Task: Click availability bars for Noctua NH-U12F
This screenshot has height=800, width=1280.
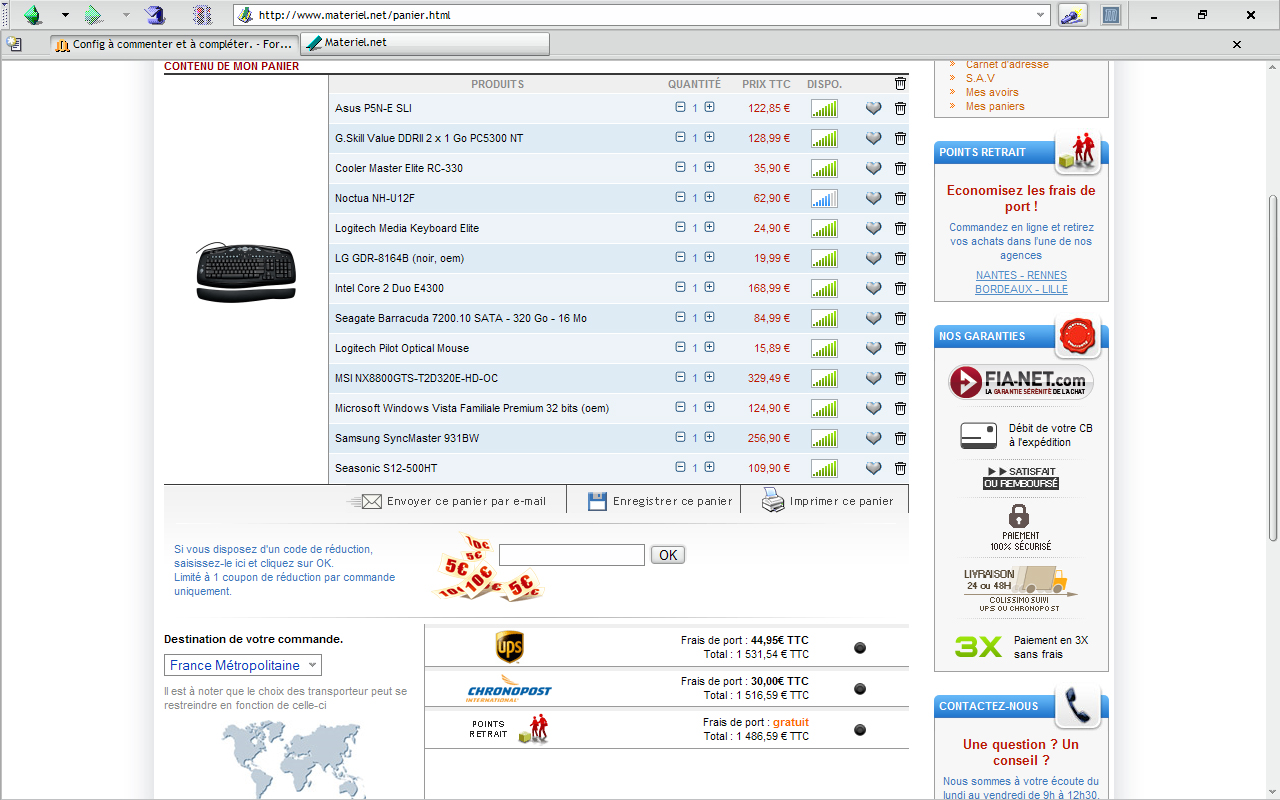Action: point(824,198)
